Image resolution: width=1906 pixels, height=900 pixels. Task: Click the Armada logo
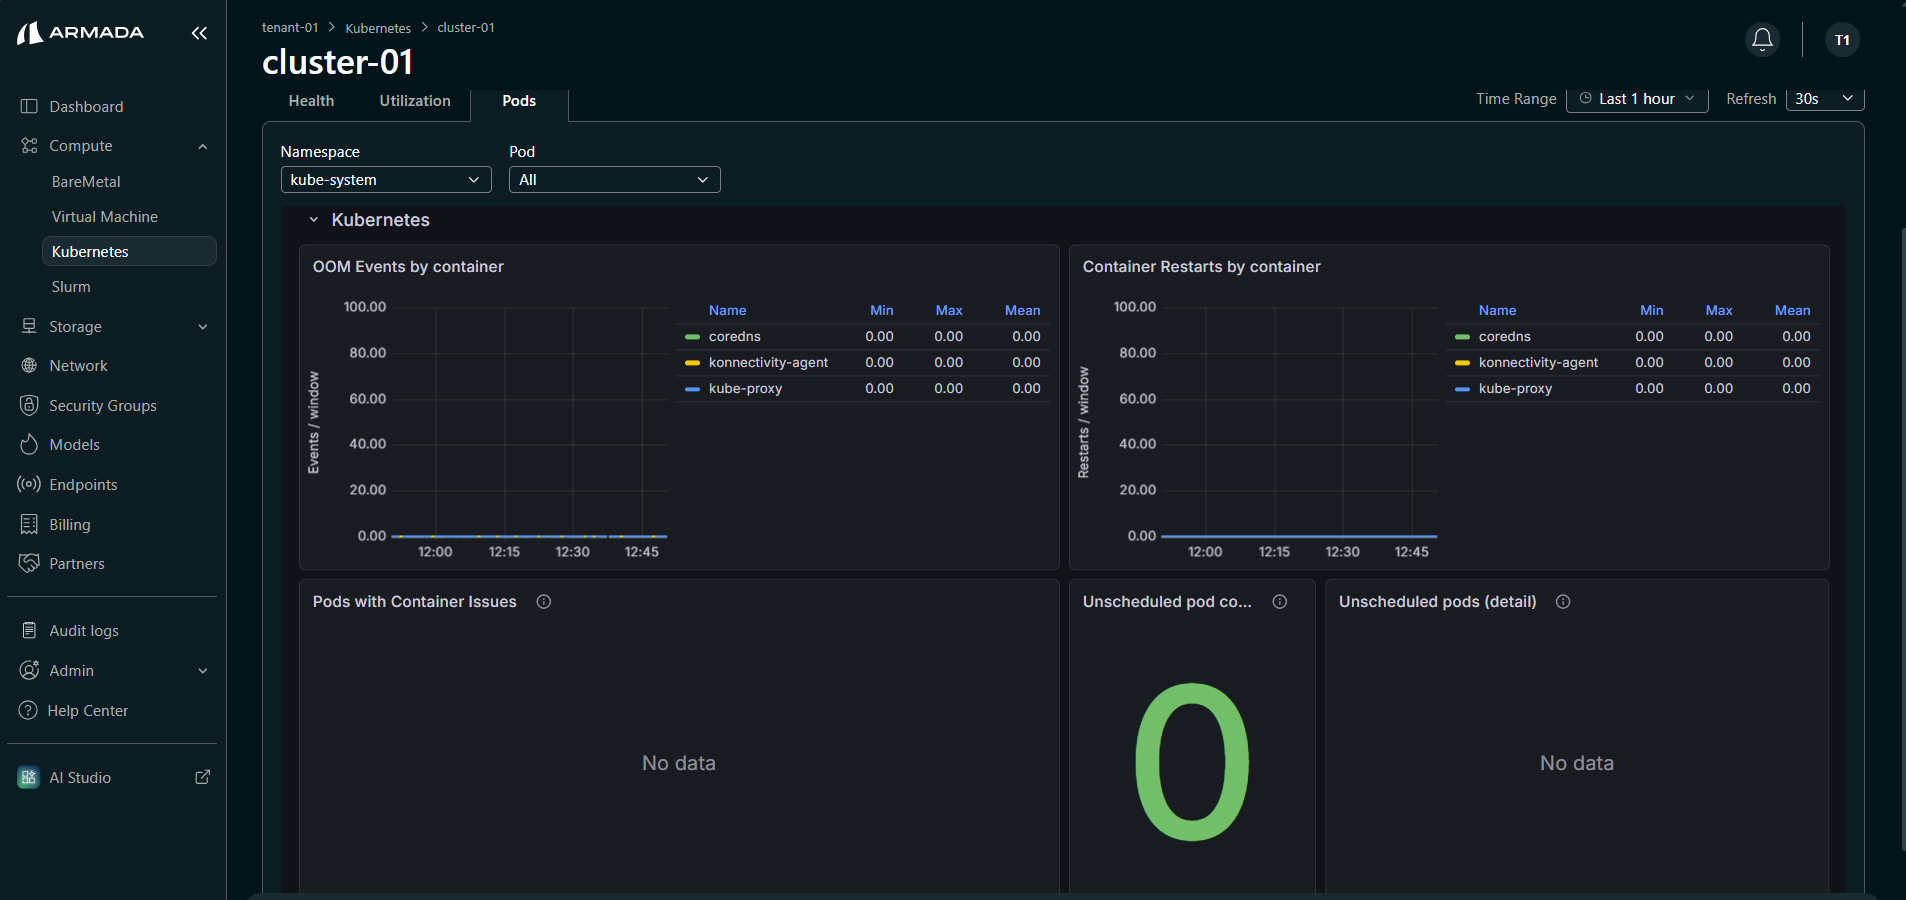point(81,33)
